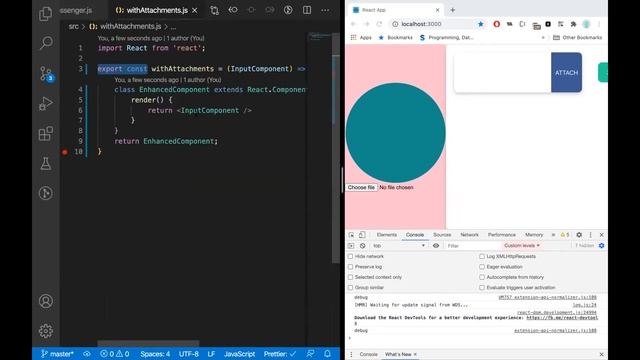Open the Spaces: 4 indentation selector

[155, 354]
